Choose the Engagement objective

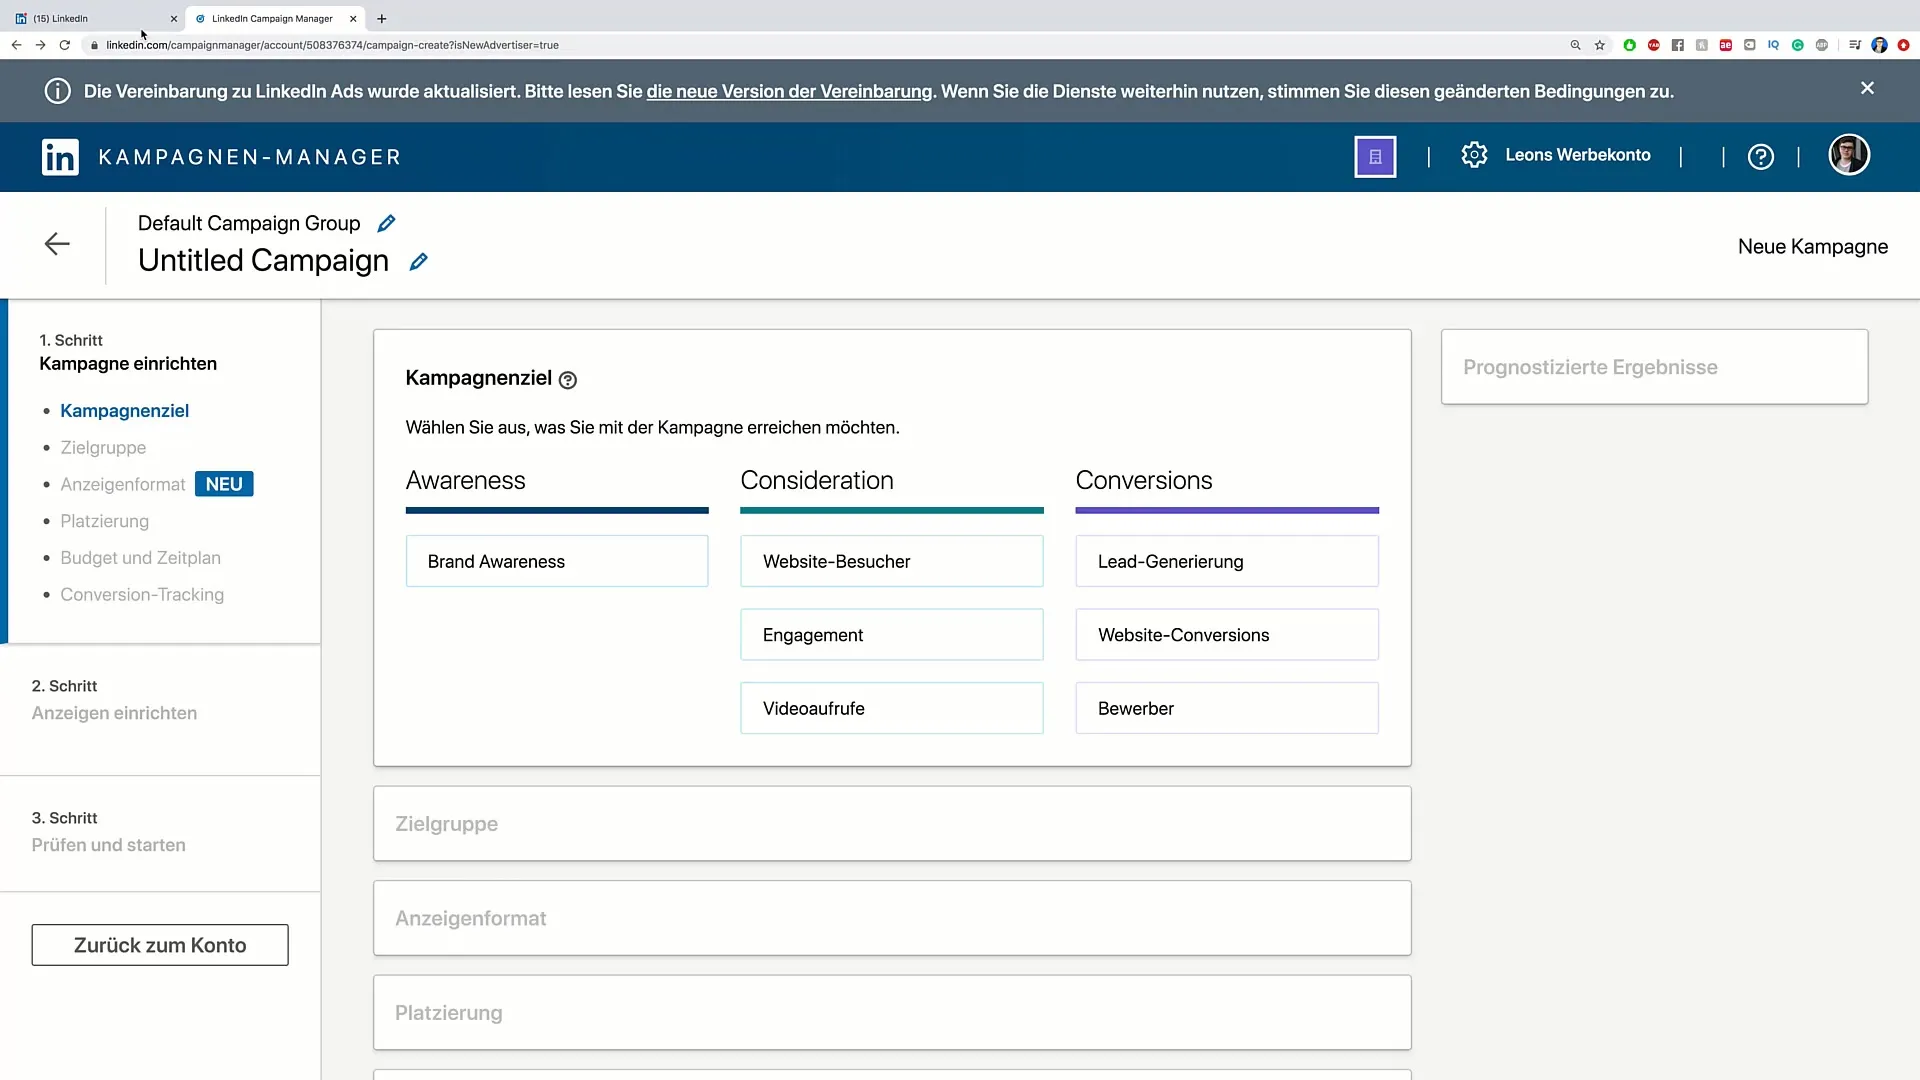[892, 635]
